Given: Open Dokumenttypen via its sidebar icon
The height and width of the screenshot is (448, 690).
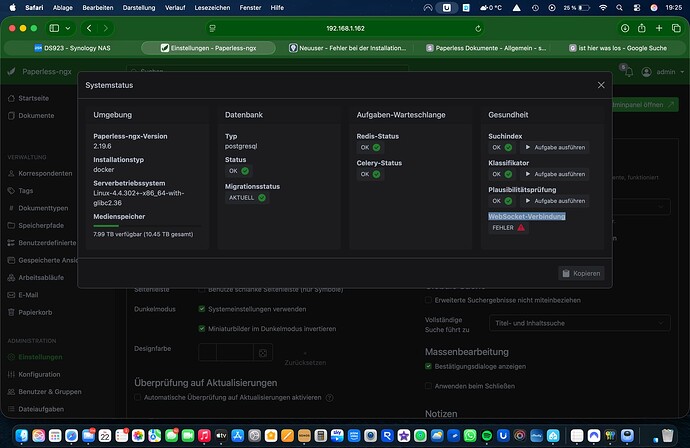Looking at the screenshot, I should 11,208.
